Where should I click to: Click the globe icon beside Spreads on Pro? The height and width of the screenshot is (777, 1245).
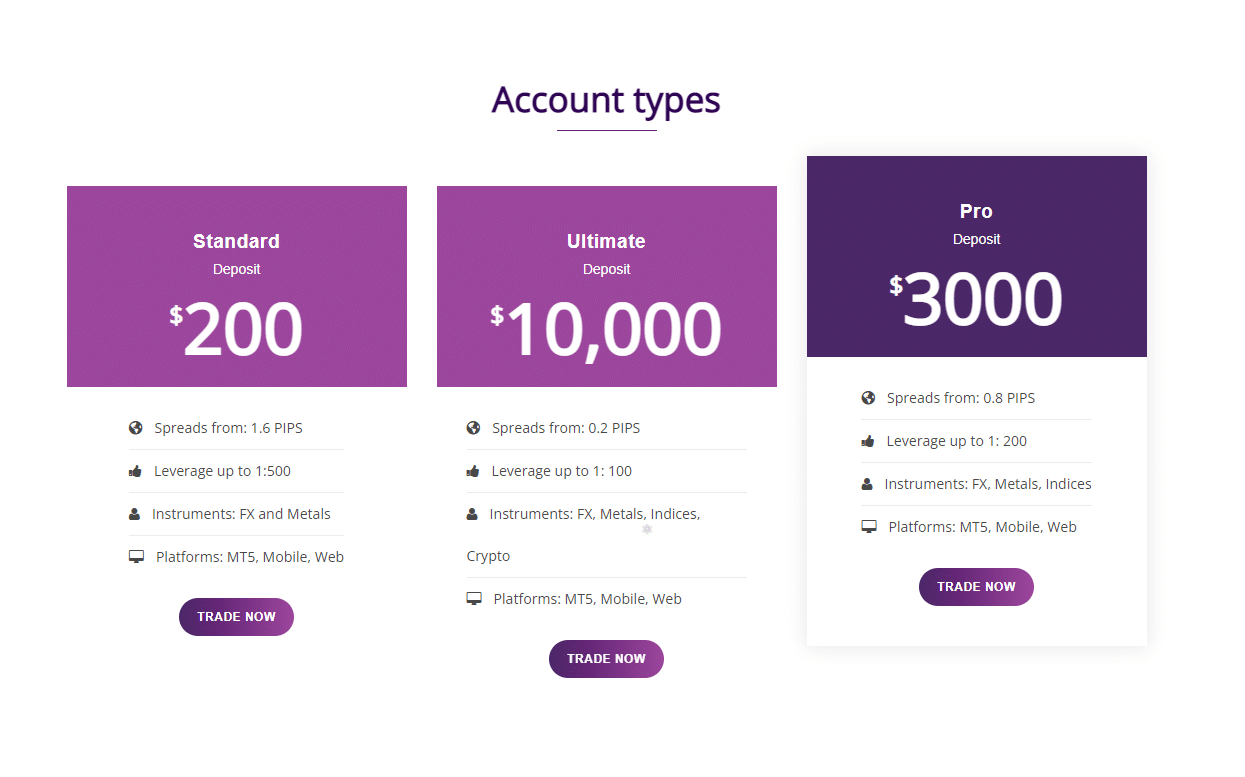tap(867, 397)
